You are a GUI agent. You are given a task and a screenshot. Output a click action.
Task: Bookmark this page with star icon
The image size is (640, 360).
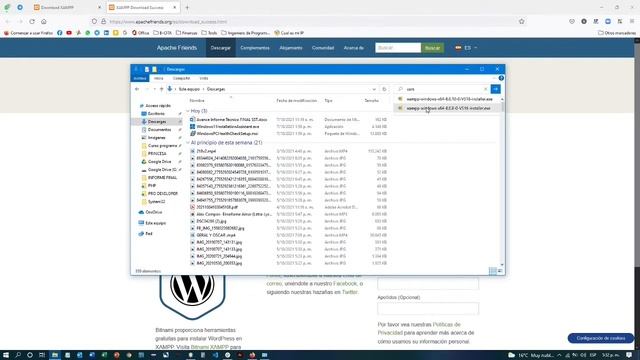click(522, 21)
